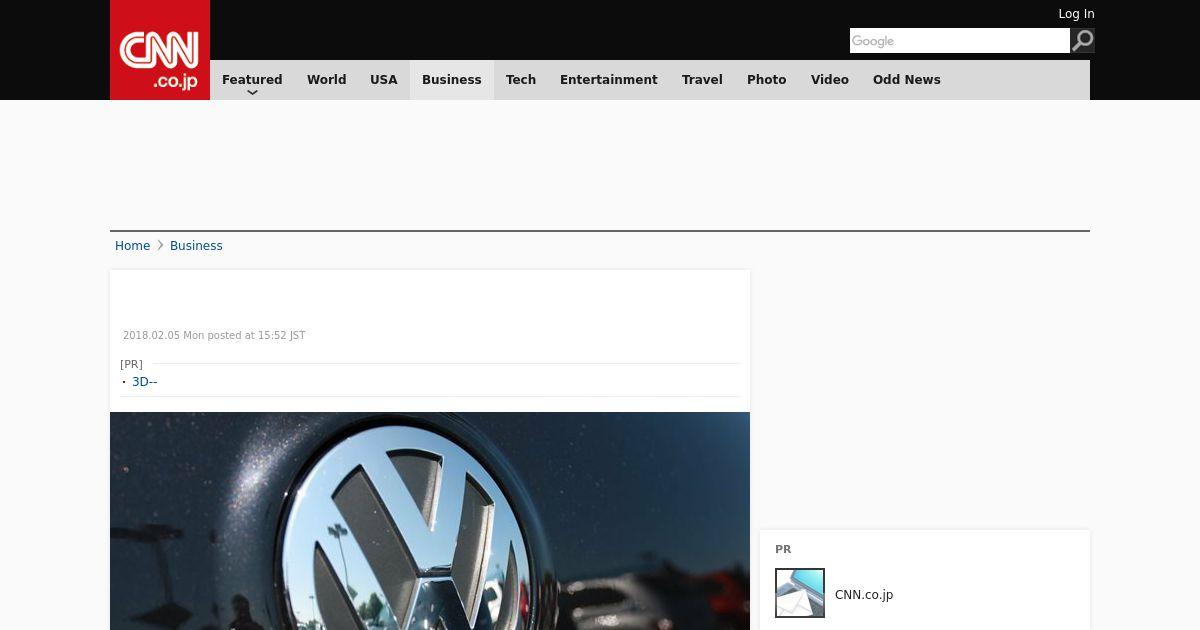Open the Photo section
Viewport: 1200px width, 630px height.
click(767, 80)
